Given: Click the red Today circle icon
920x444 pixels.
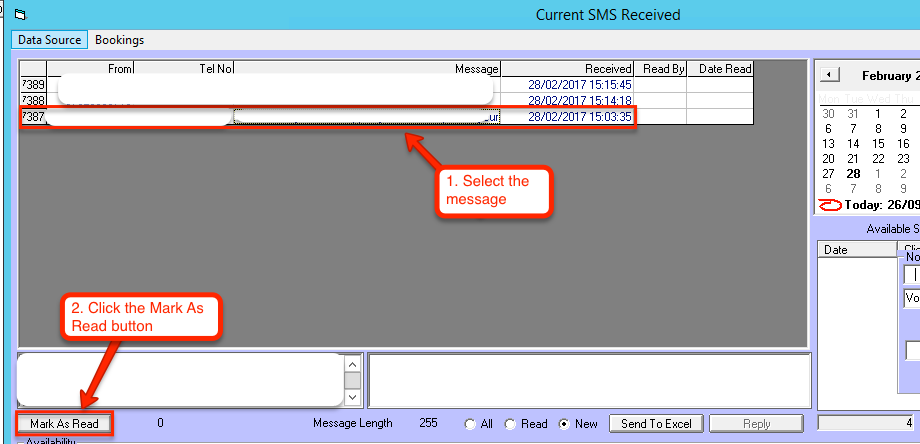Looking at the screenshot, I should (x=830, y=205).
